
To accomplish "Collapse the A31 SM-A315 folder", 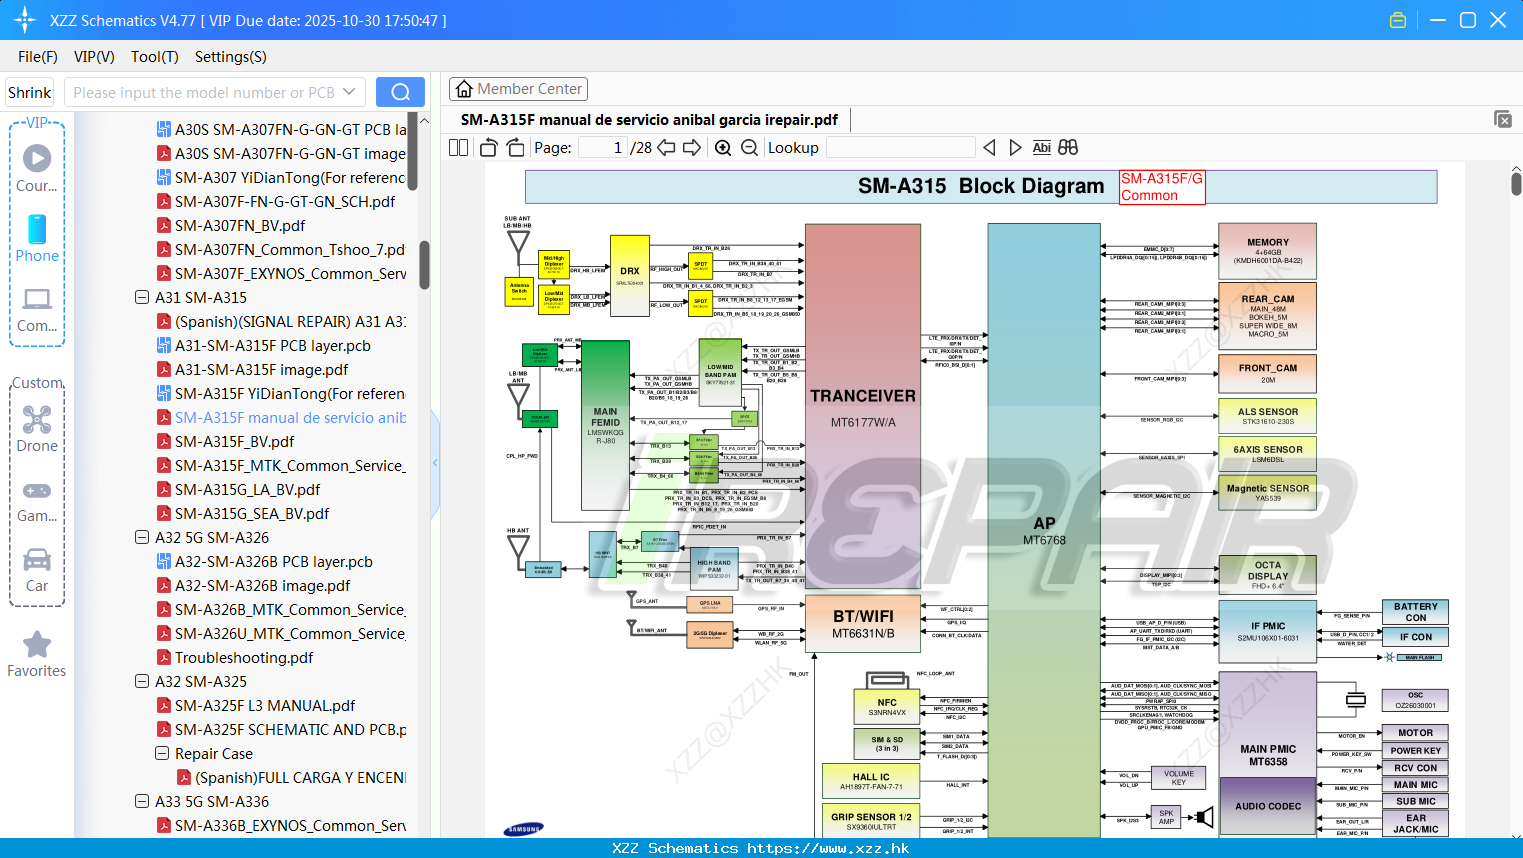I will coord(142,297).
